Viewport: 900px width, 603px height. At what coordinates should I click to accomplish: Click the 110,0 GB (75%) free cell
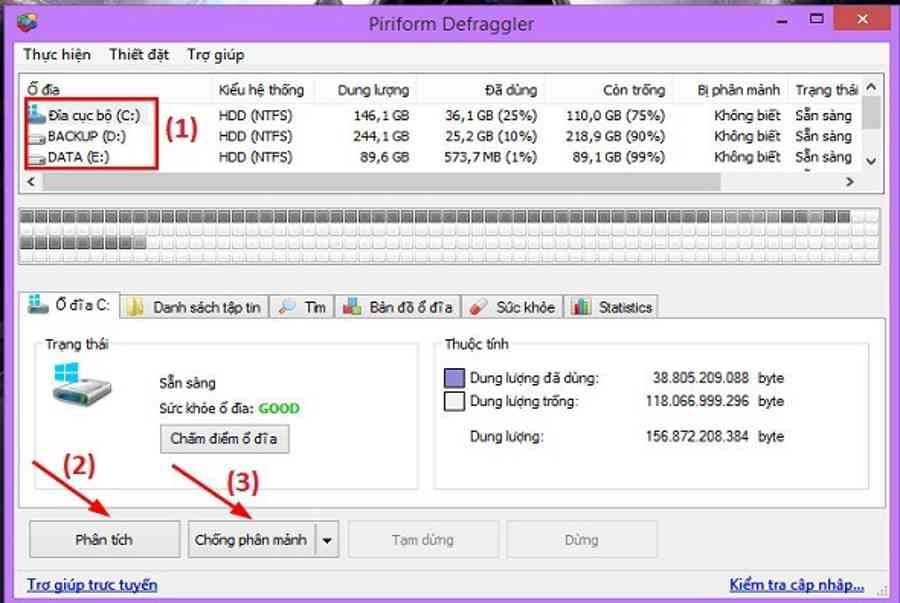(615, 116)
